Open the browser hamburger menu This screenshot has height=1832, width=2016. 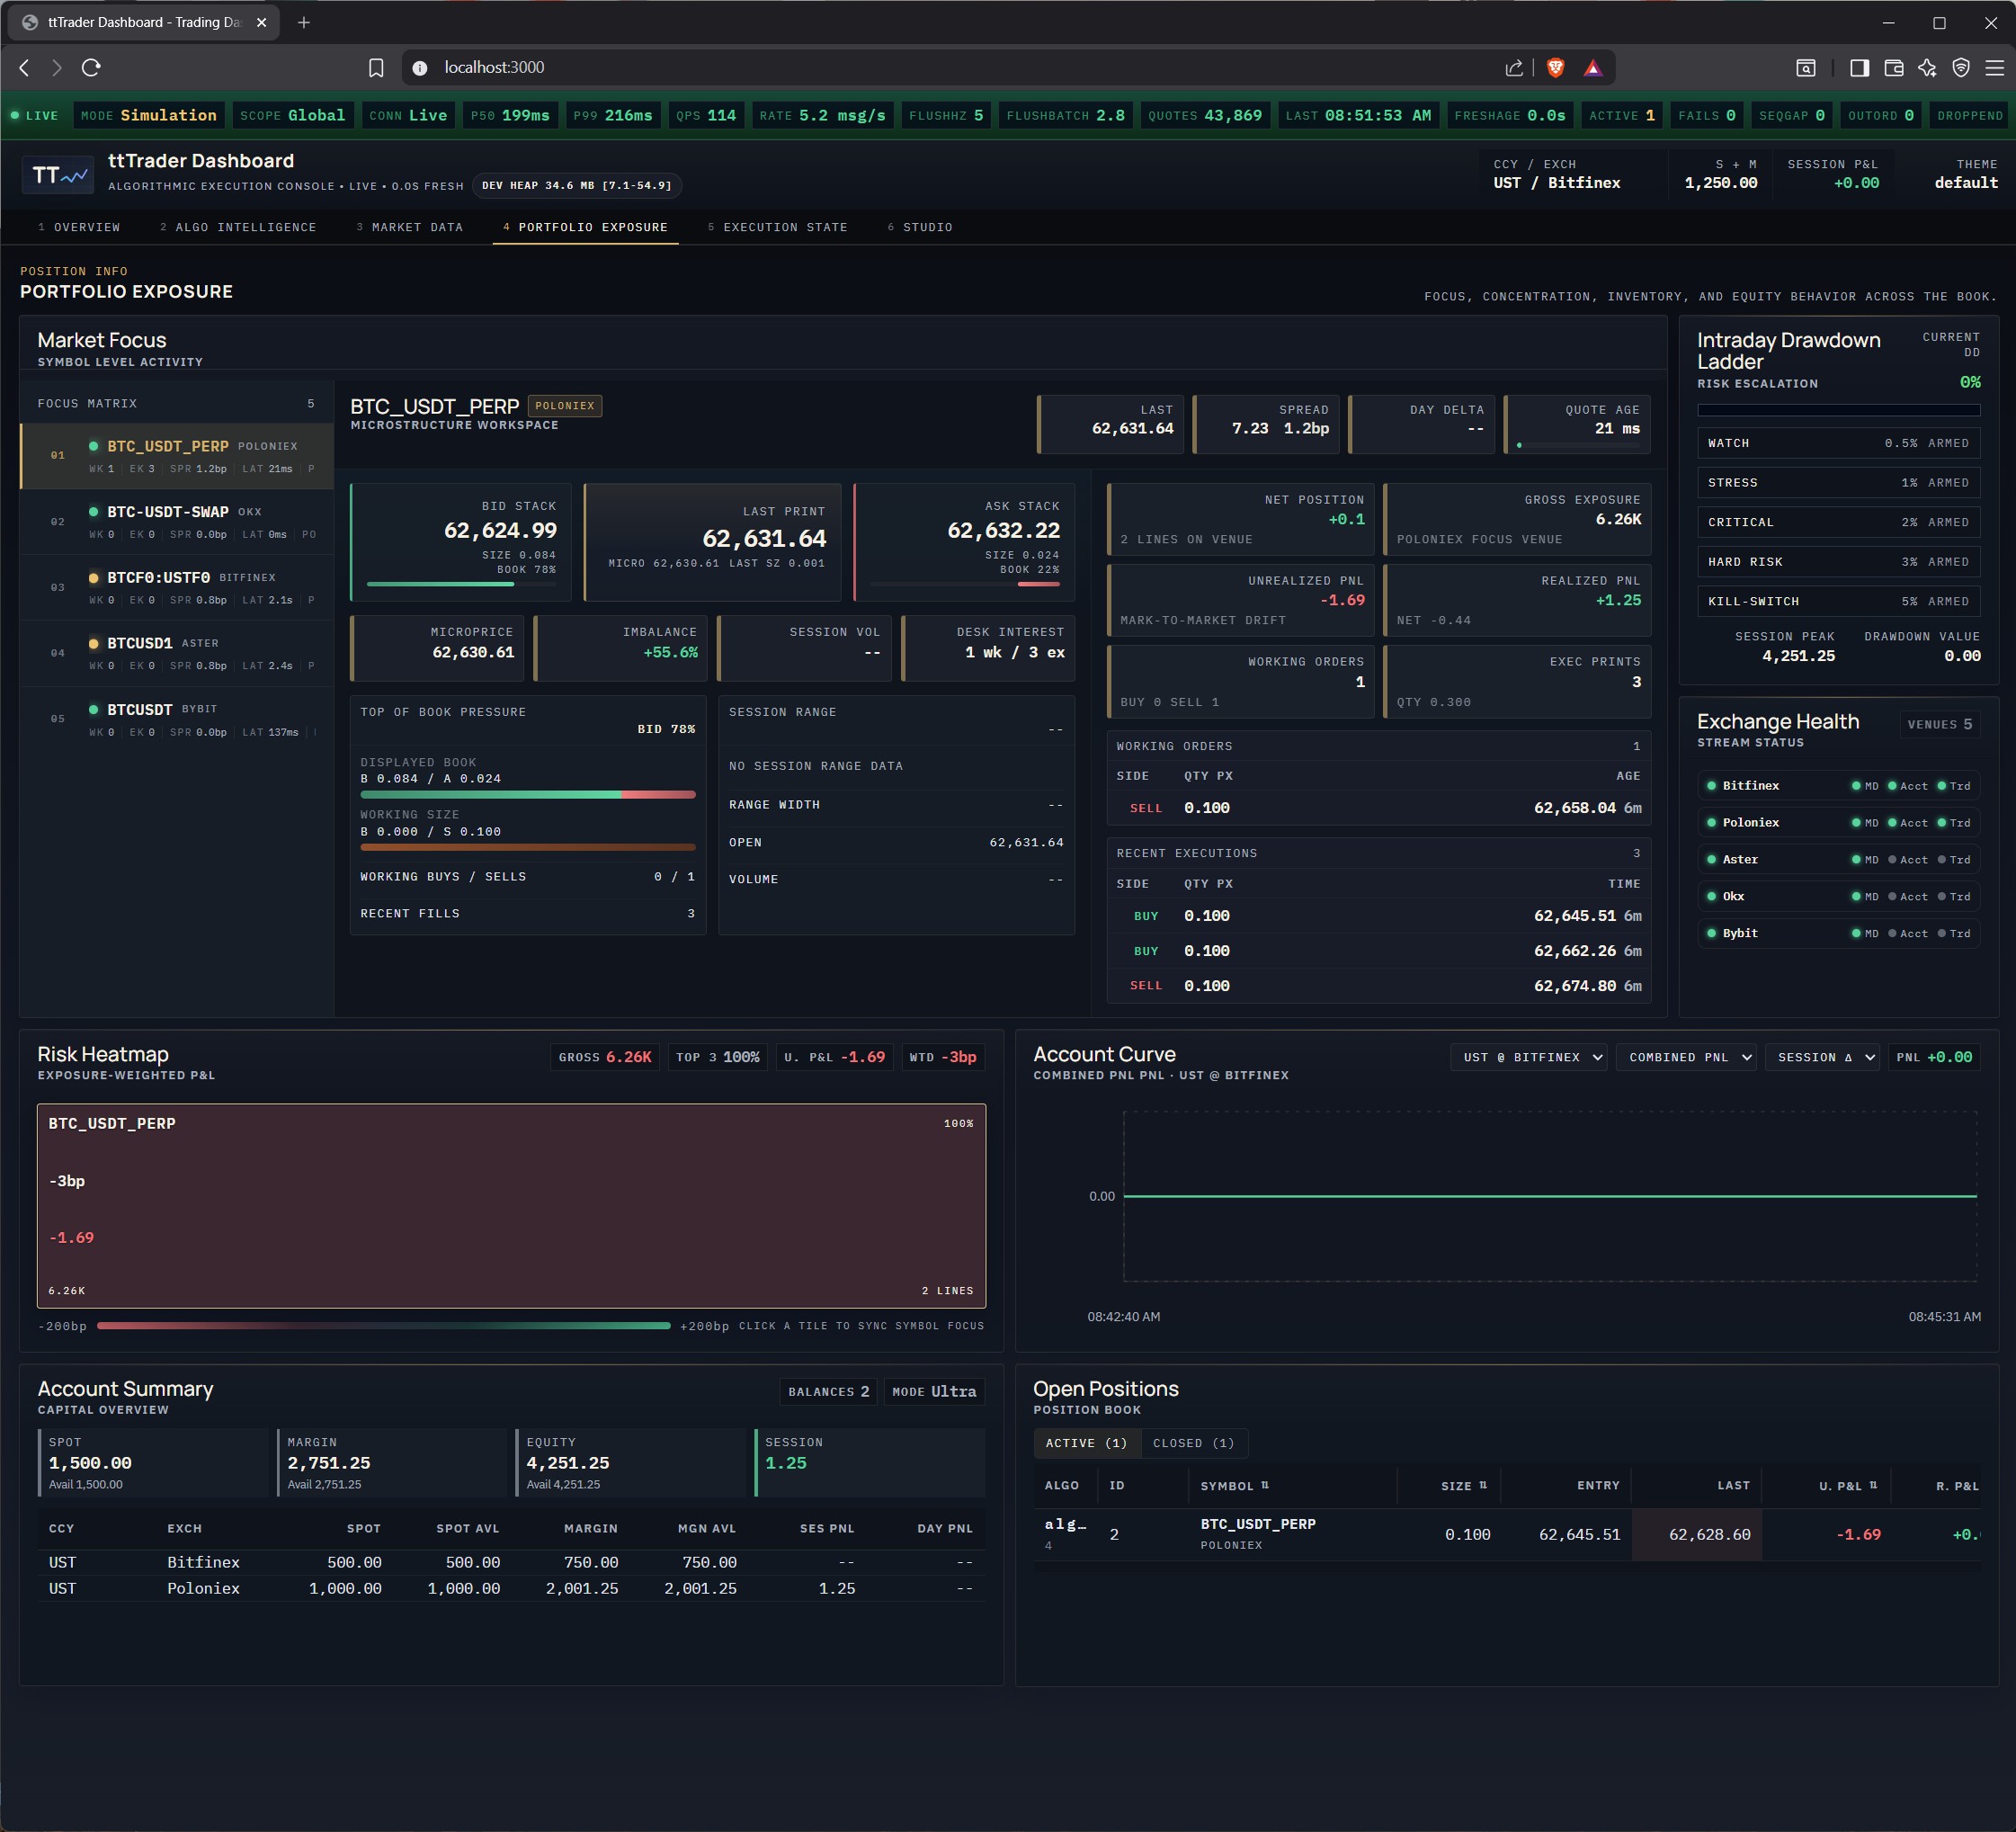point(1994,67)
